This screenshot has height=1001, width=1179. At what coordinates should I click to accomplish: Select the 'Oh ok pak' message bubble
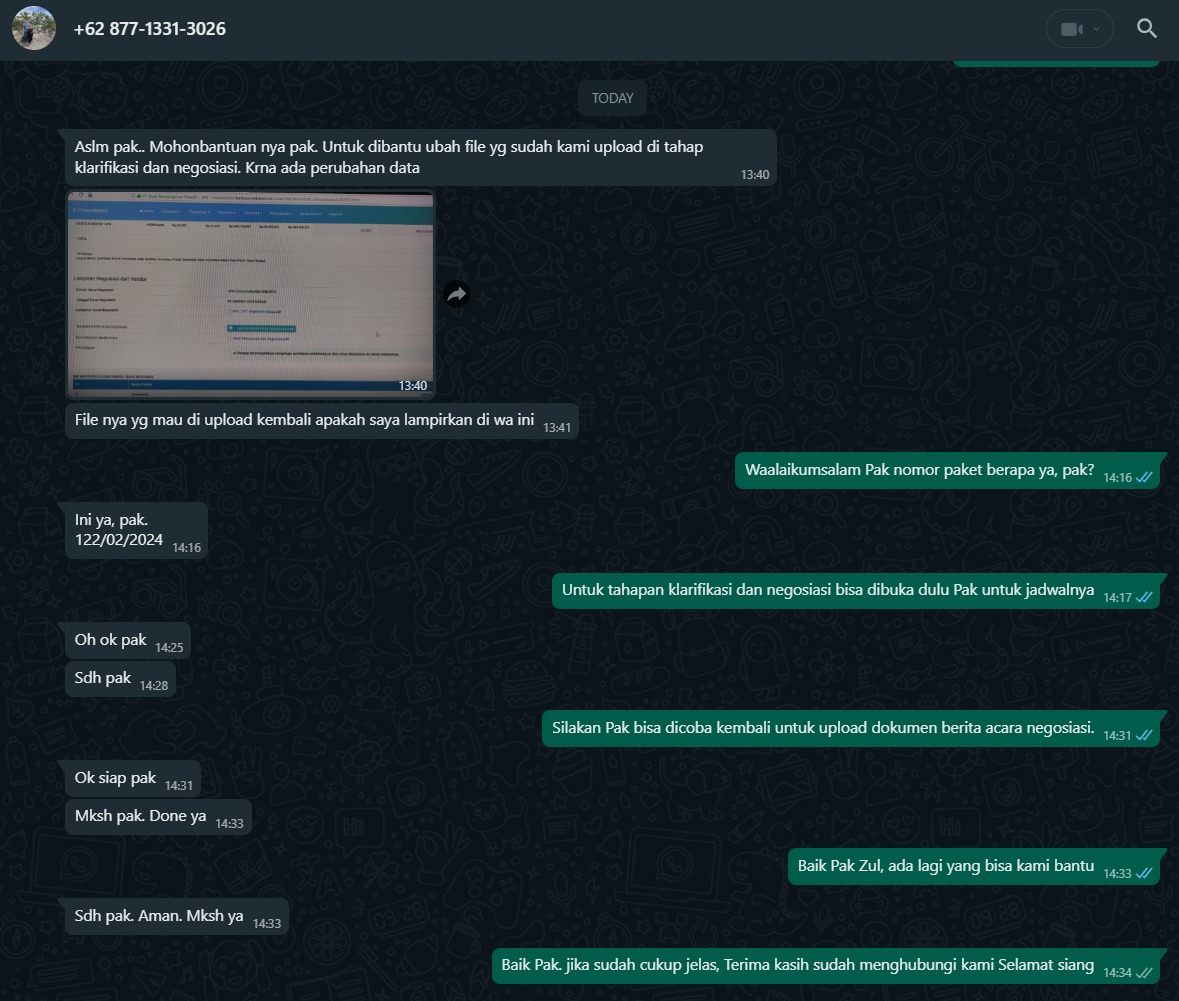coord(128,641)
